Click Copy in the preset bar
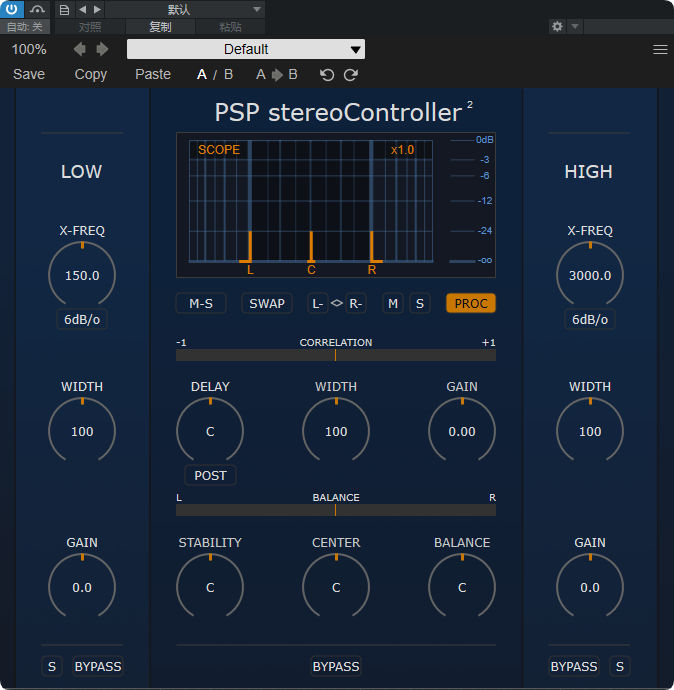674x690 pixels. 91,74
